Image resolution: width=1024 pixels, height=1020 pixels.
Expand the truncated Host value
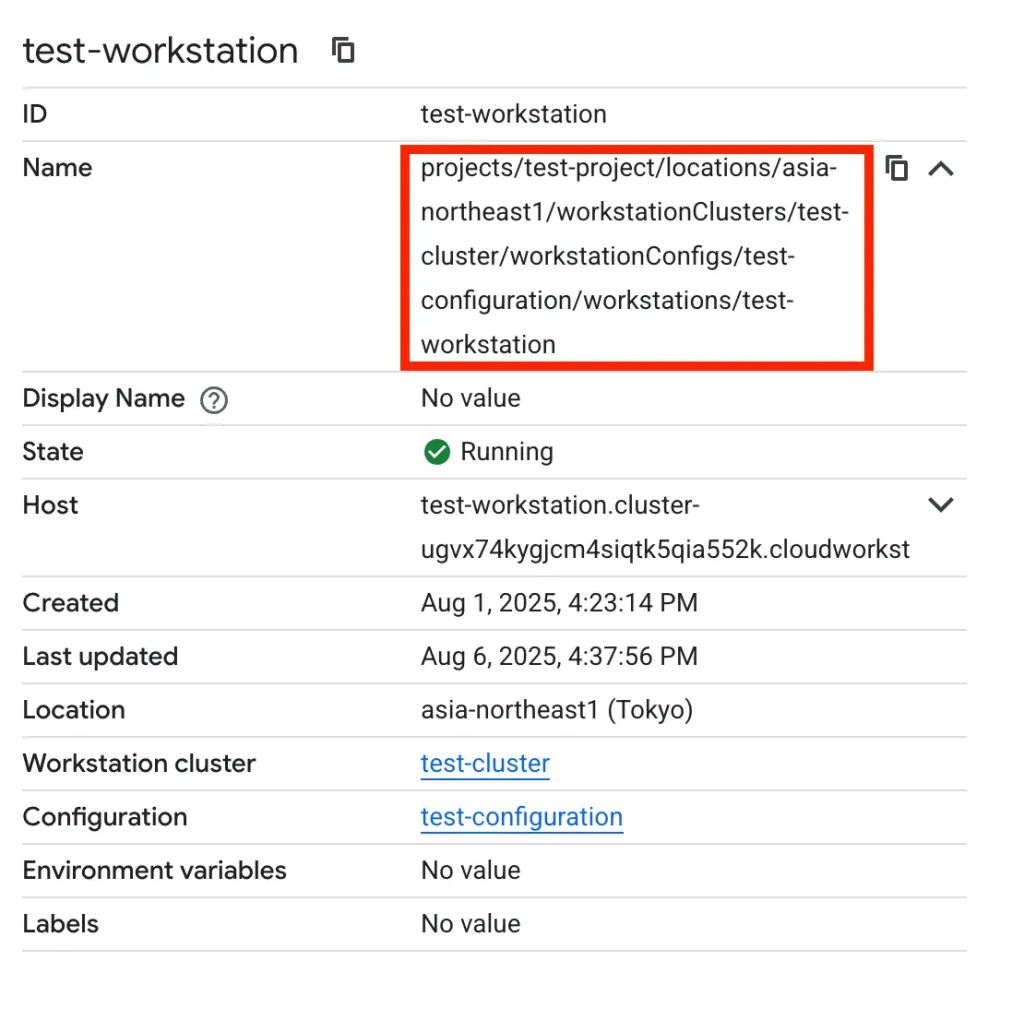[x=941, y=505]
